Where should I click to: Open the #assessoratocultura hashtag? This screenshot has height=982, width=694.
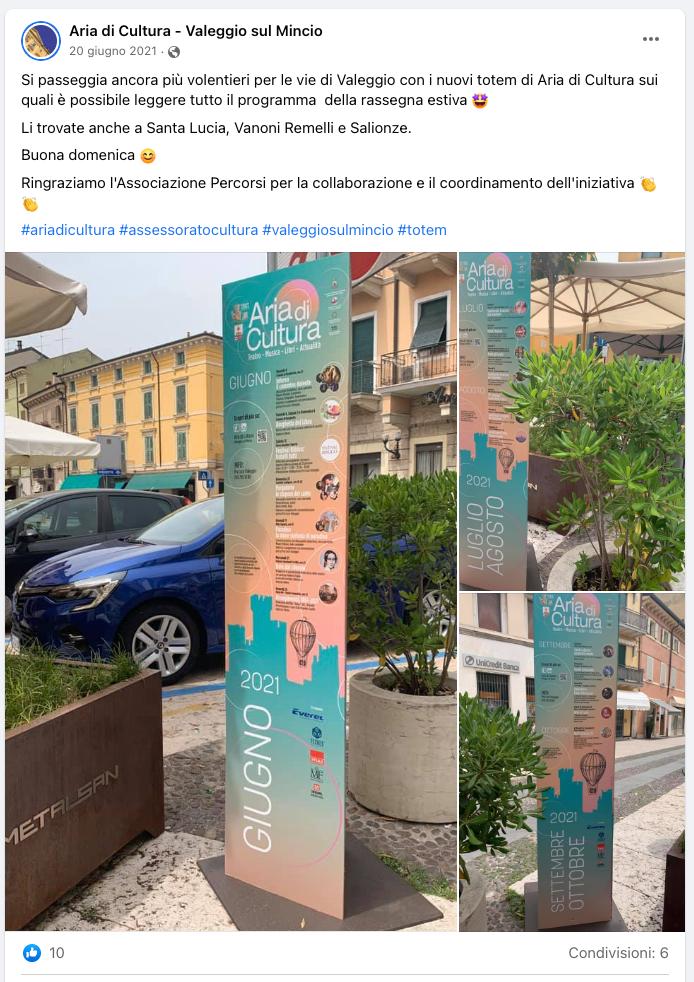[189, 230]
